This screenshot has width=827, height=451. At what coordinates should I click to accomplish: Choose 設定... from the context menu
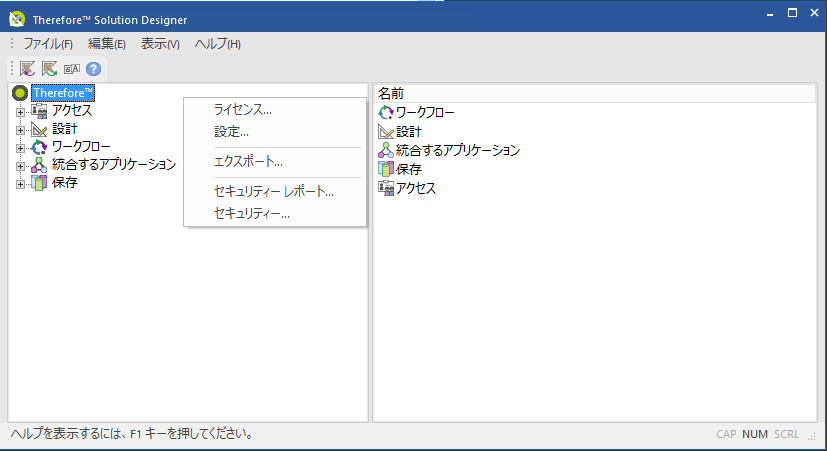click(275, 132)
